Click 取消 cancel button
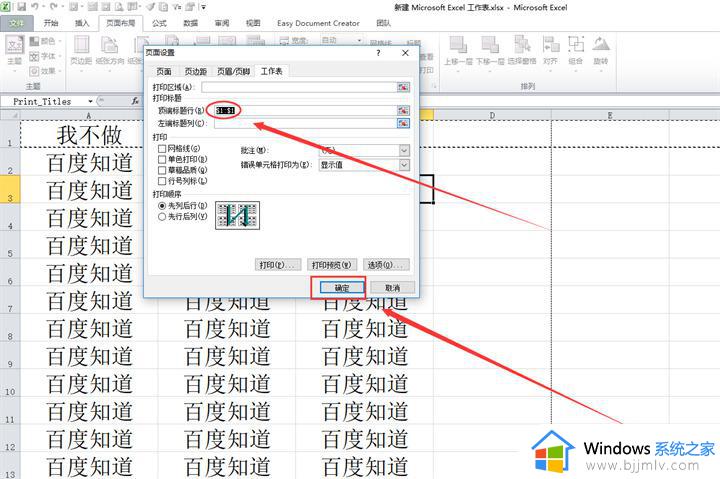Screen dimensions: 720x479 click(x=393, y=288)
